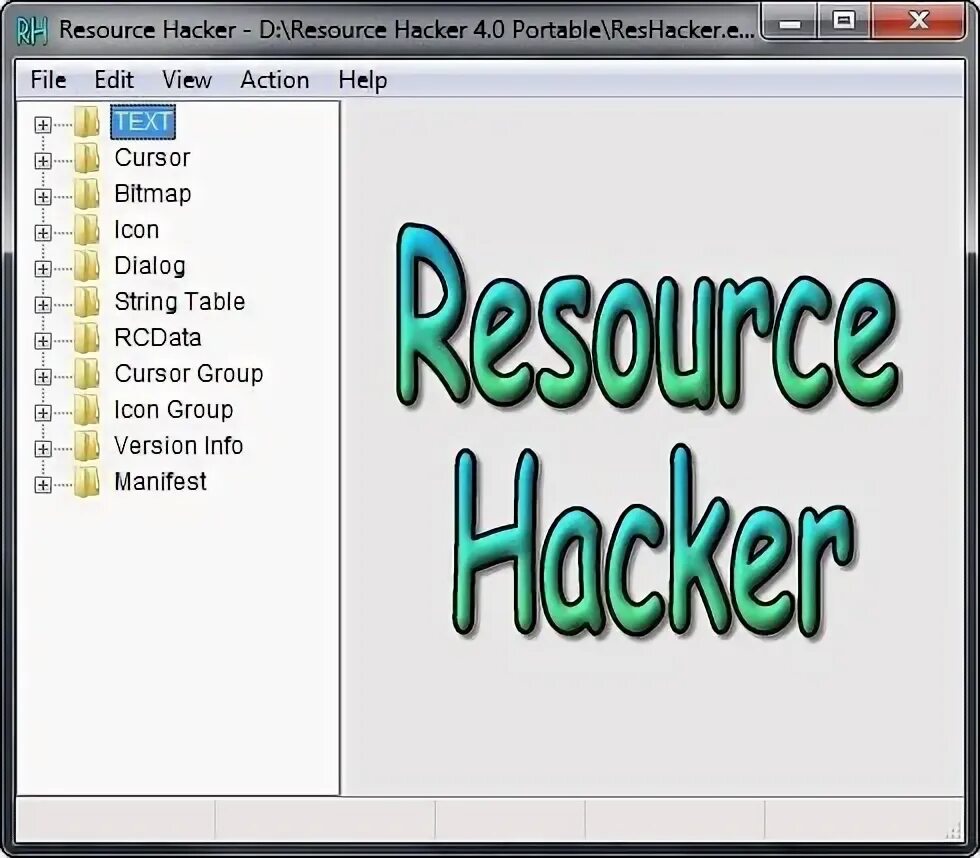Click the Version Info folder icon
Screen dimensions: 980x858
86,446
